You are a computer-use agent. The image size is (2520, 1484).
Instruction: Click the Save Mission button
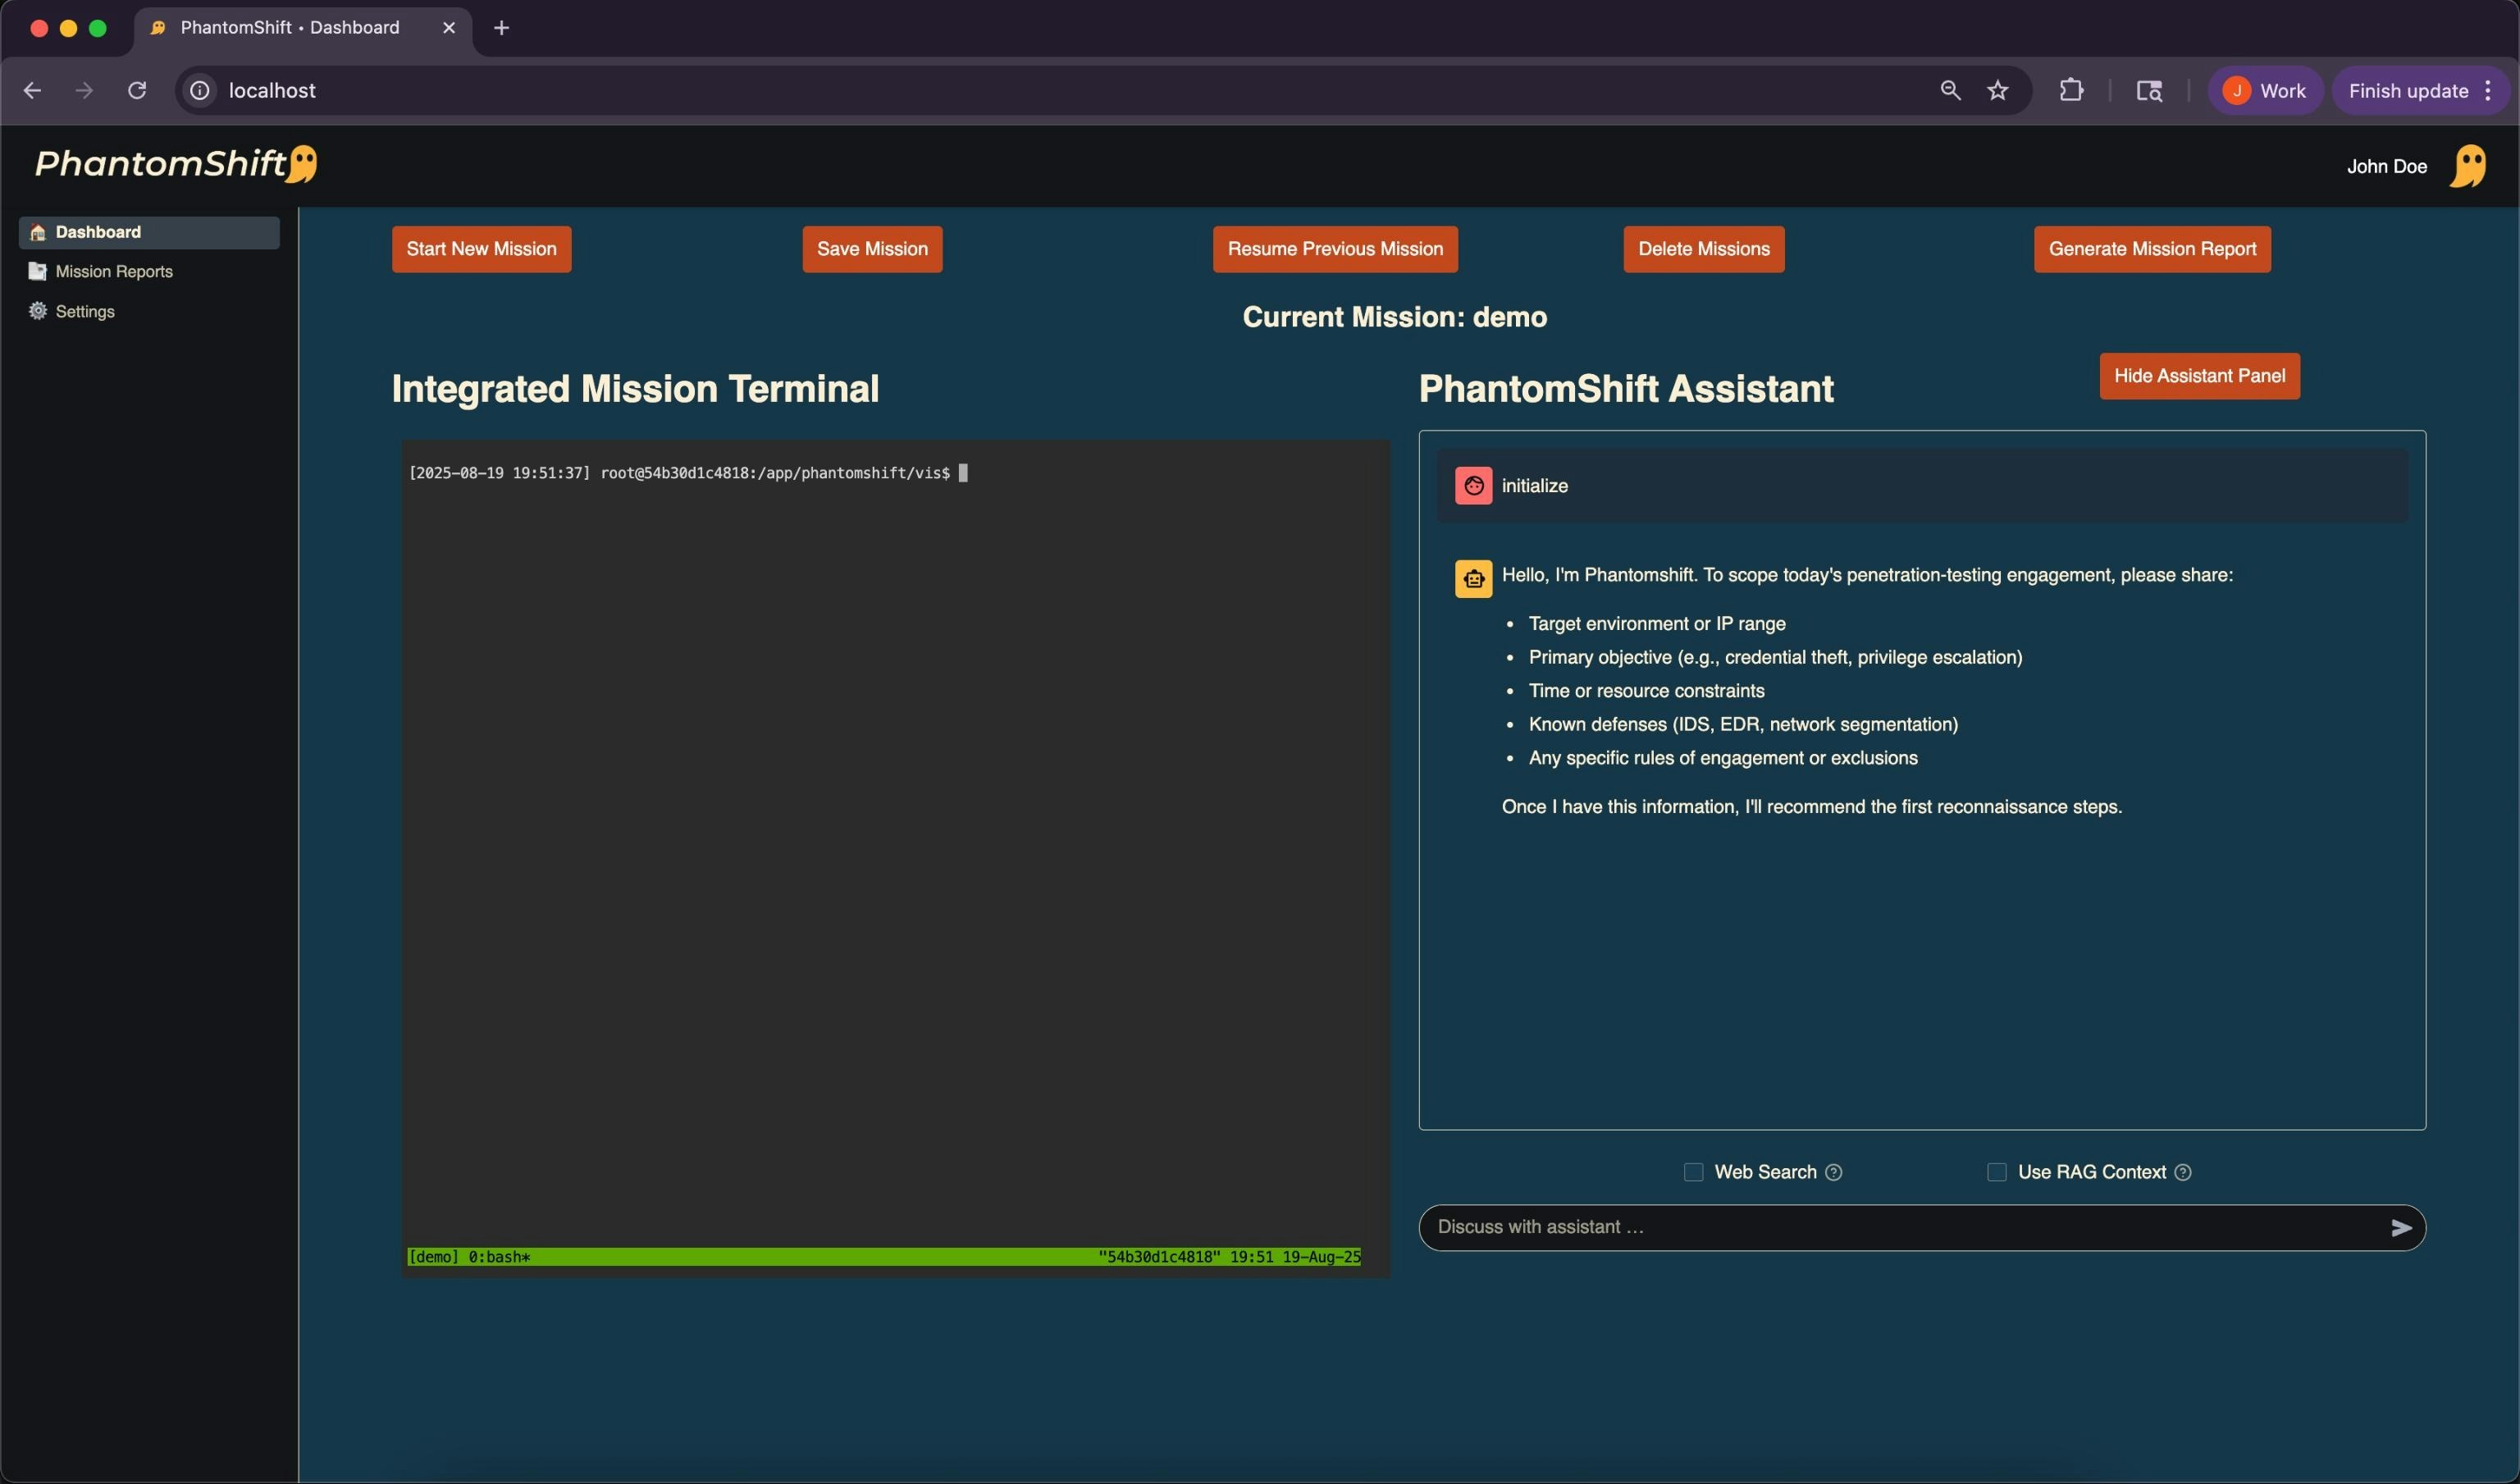[872, 249]
